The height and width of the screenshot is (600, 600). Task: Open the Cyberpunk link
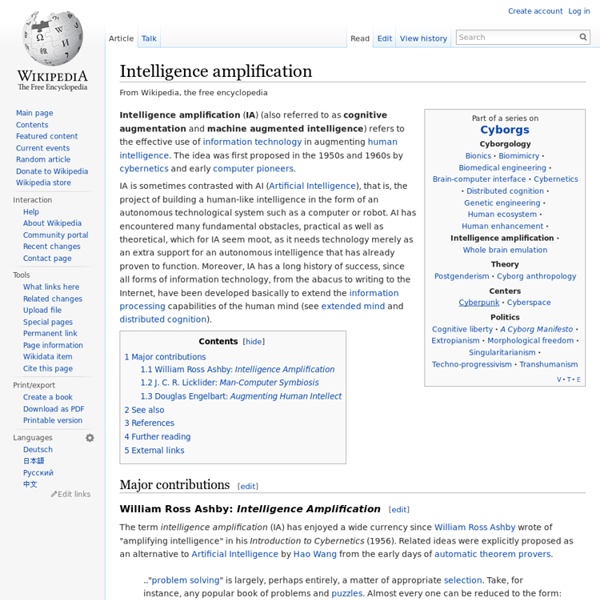[x=479, y=302]
